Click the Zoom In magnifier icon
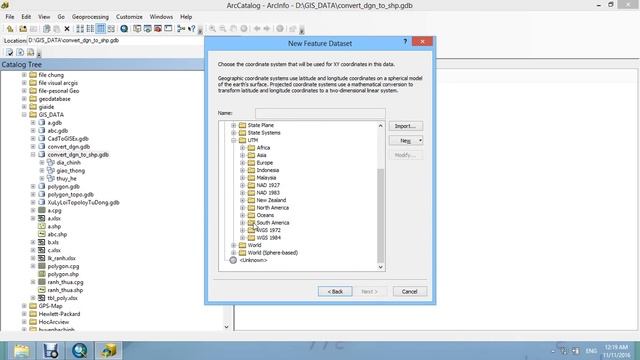The width and height of the screenshot is (640, 360). (212, 29)
